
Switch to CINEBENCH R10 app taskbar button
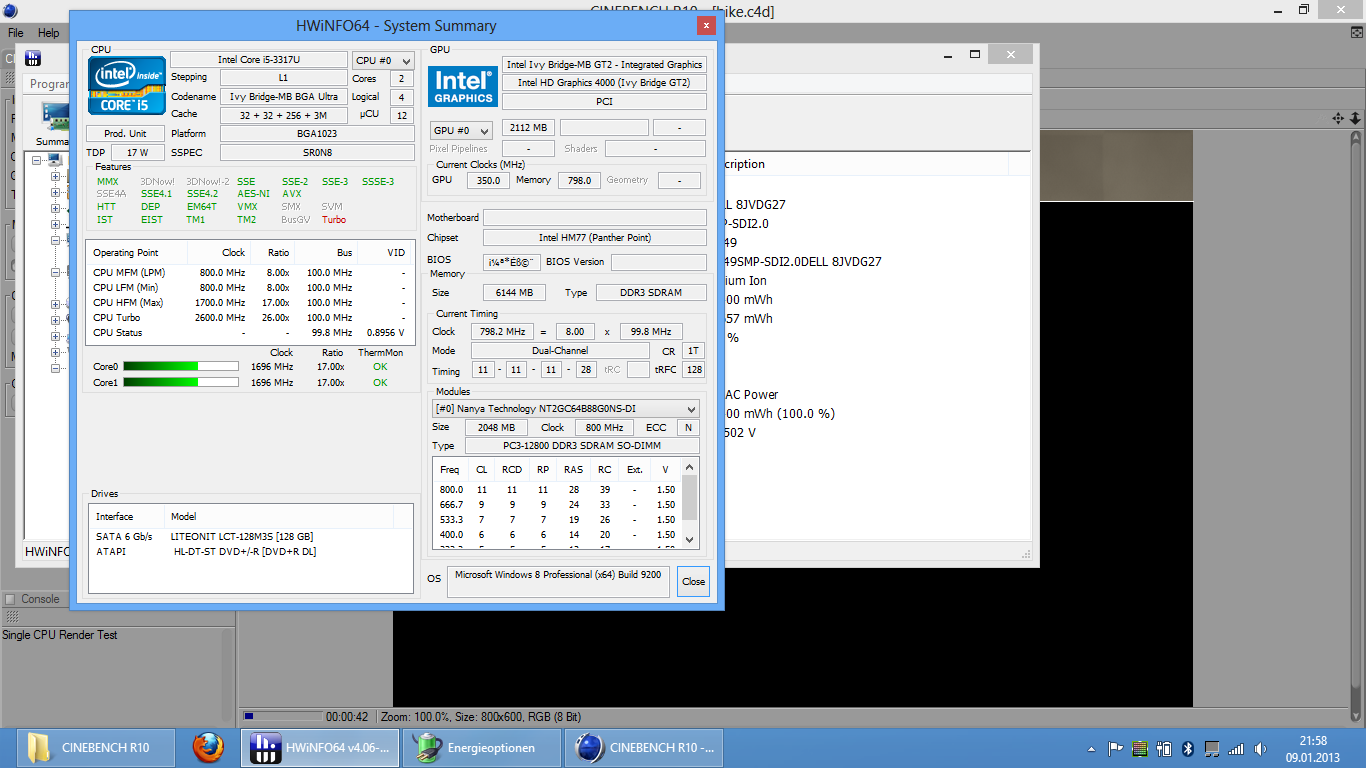tap(644, 747)
